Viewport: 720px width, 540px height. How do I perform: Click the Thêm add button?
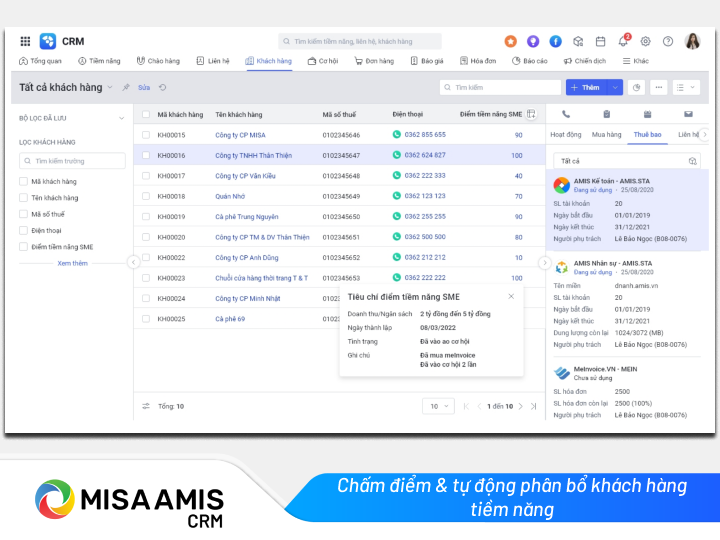coord(586,87)
